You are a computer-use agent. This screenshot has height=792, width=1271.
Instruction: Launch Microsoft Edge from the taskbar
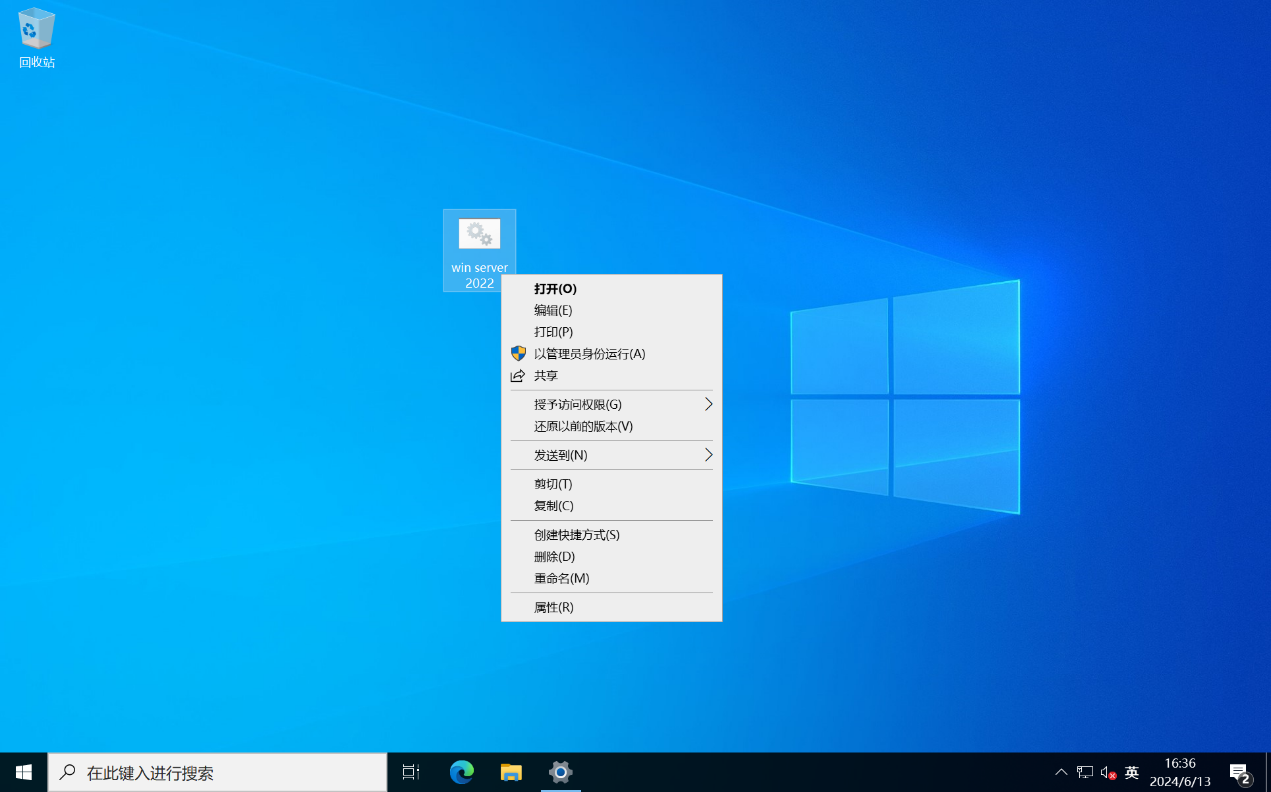pos(461,772)
